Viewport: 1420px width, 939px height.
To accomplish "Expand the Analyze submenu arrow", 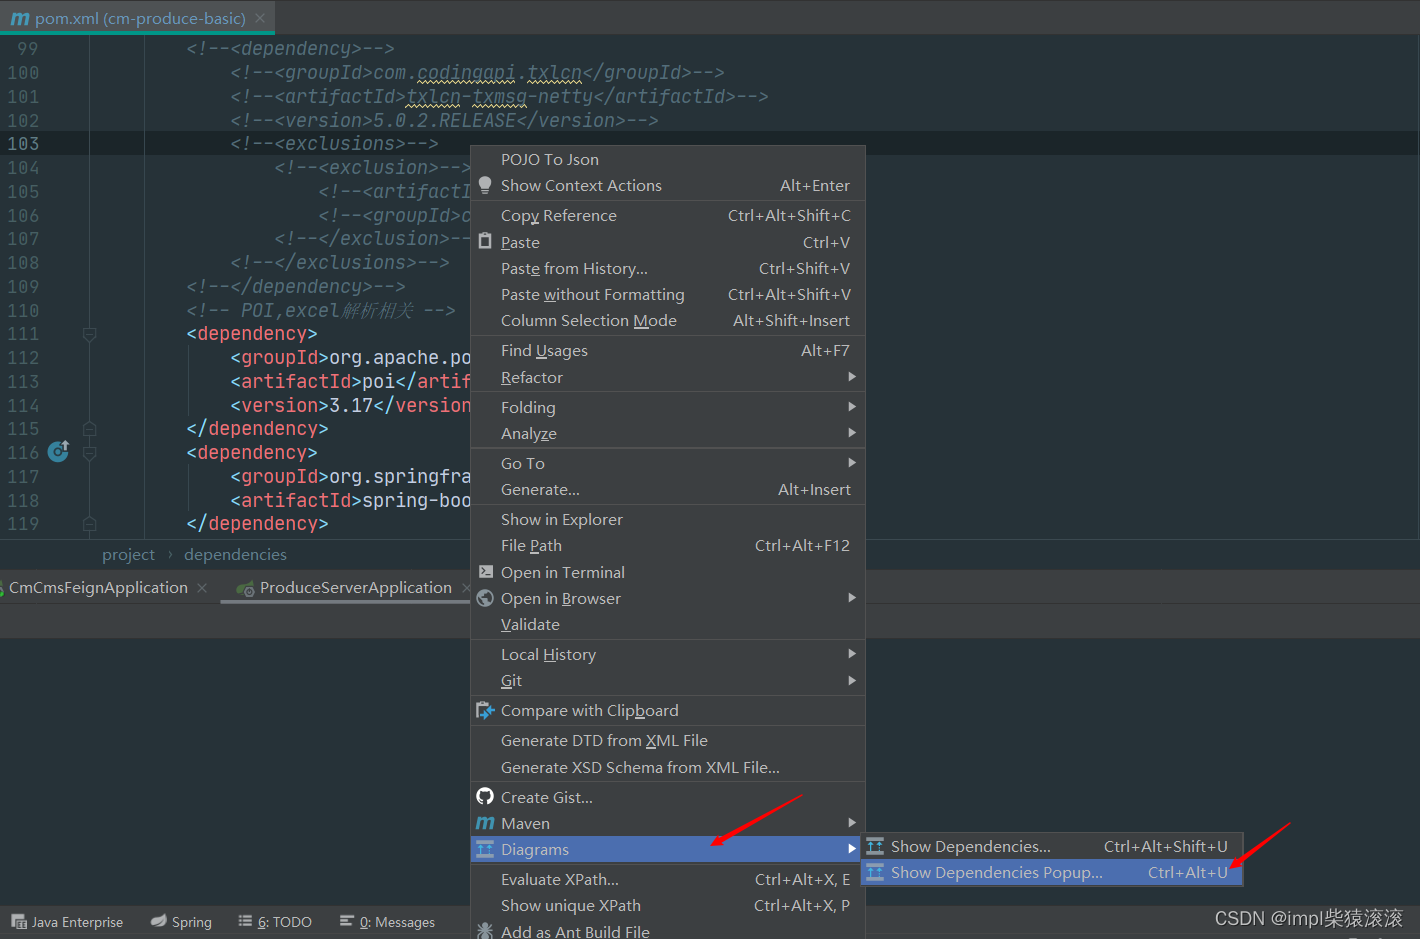I will (852, 433).
